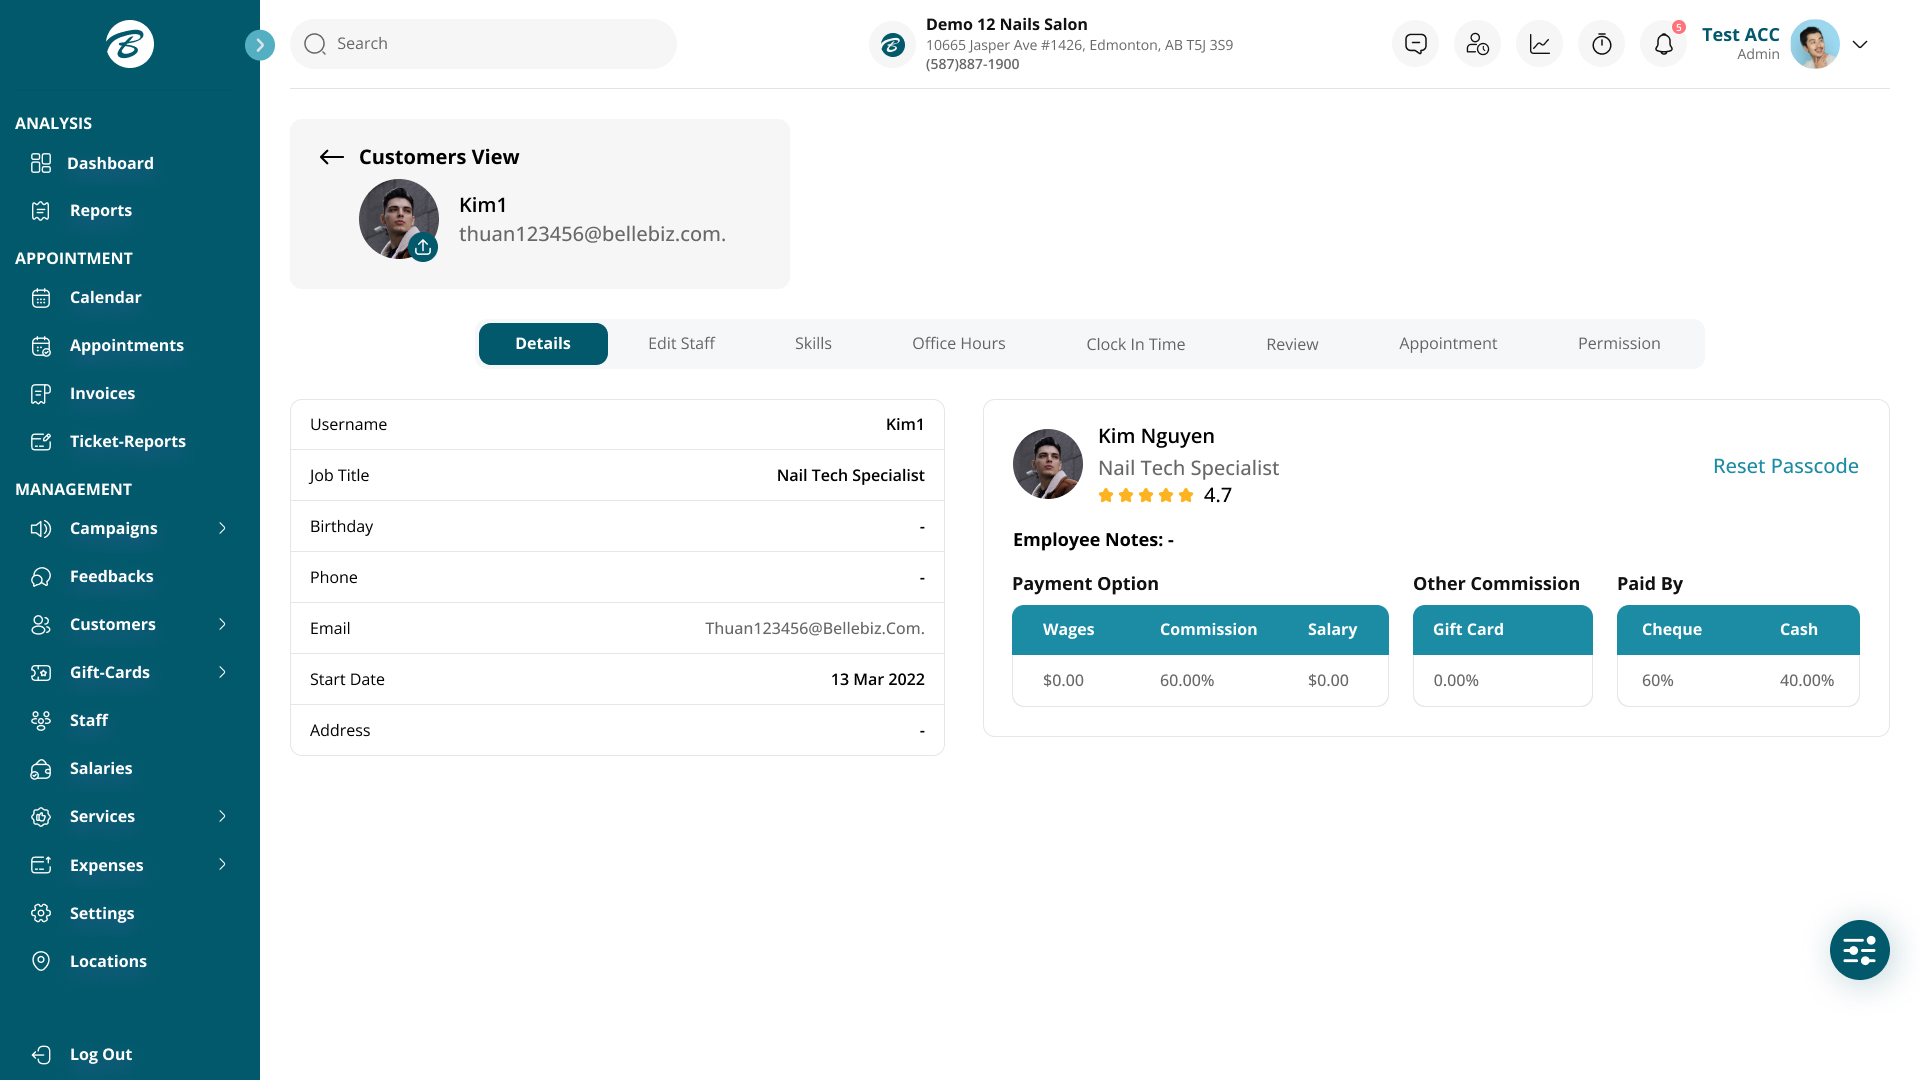Click the Reset Passcode link
This screenshot has width=1920, height=1080.
1786,465
